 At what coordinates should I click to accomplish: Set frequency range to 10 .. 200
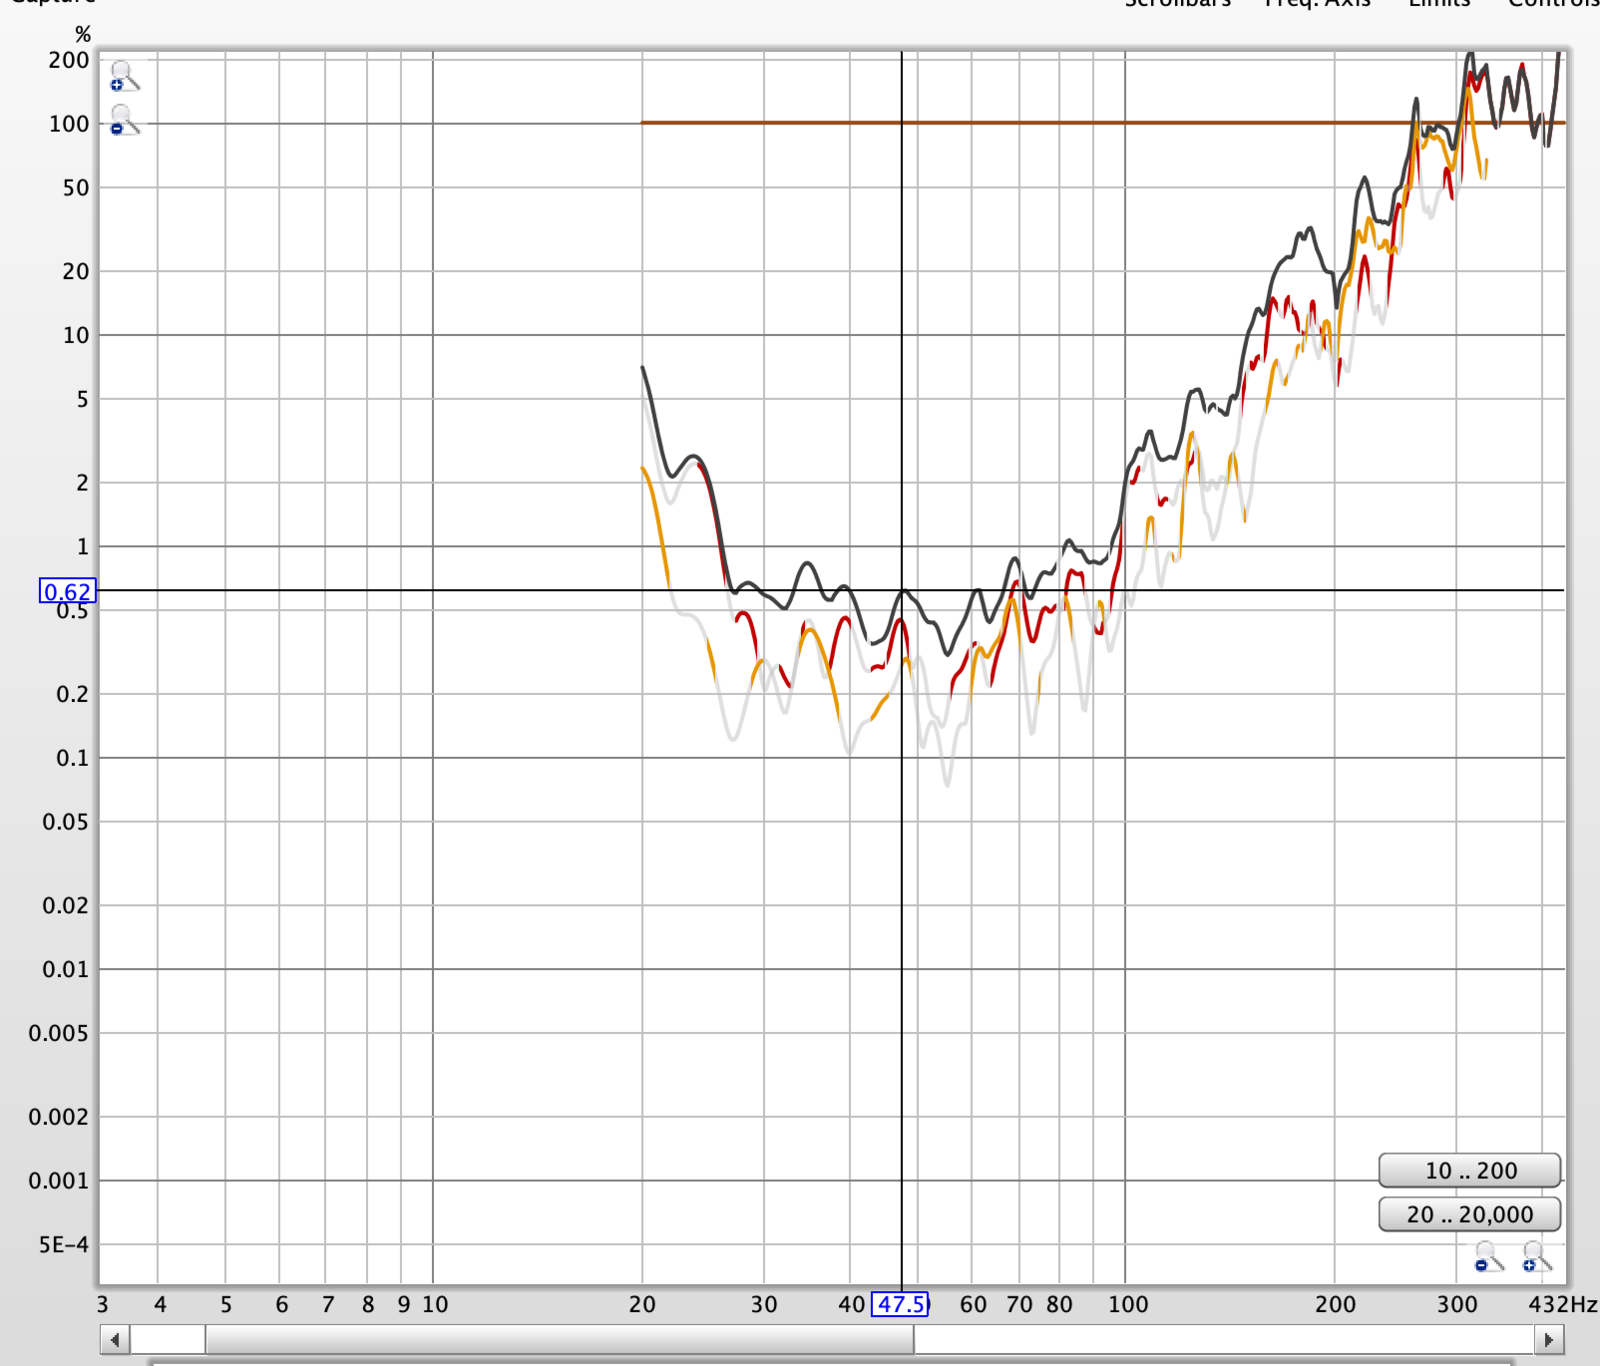(1470, 1170)
